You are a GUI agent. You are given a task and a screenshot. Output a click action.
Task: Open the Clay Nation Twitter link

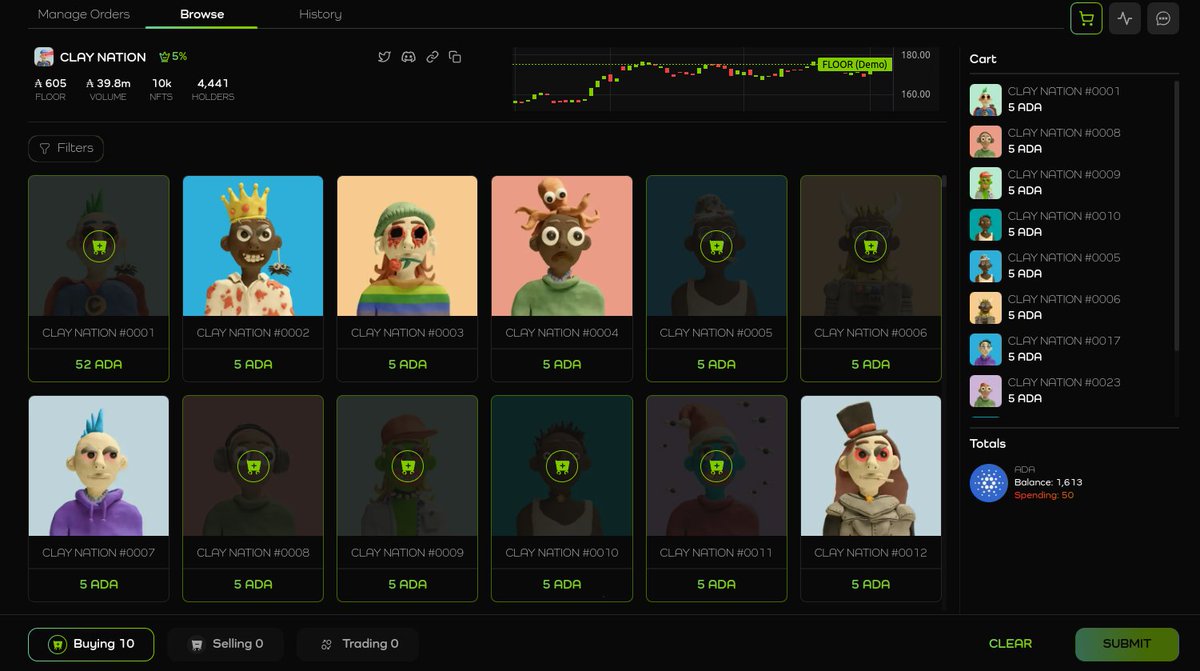point(384,57)
